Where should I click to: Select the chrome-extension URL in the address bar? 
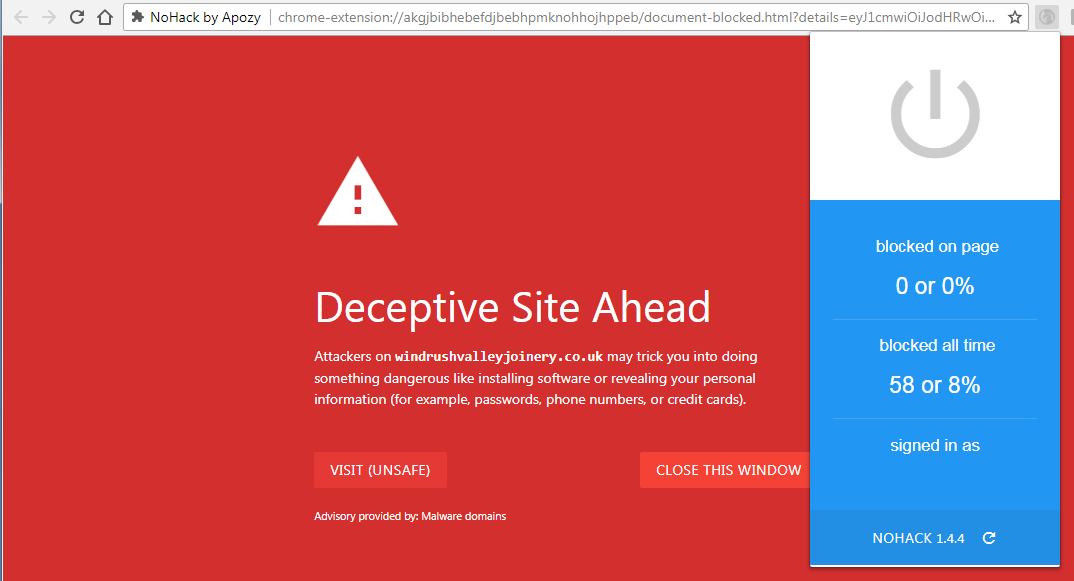point(636,17)
